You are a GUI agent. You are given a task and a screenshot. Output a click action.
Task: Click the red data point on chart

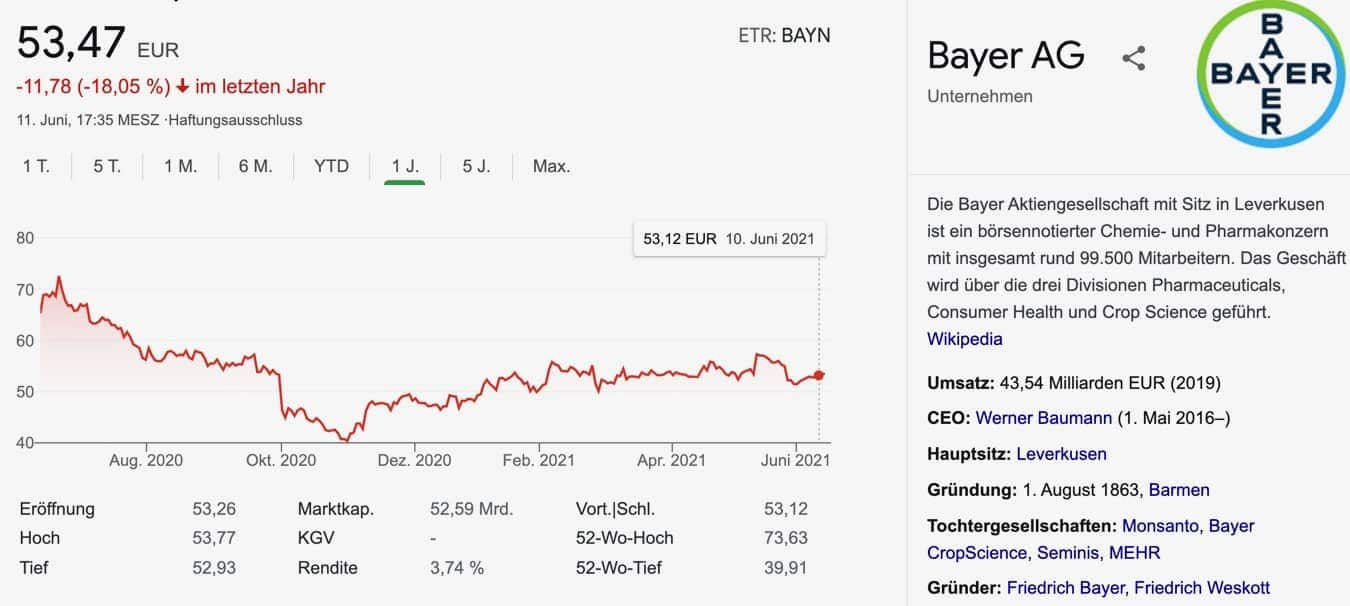pos(819,375)
